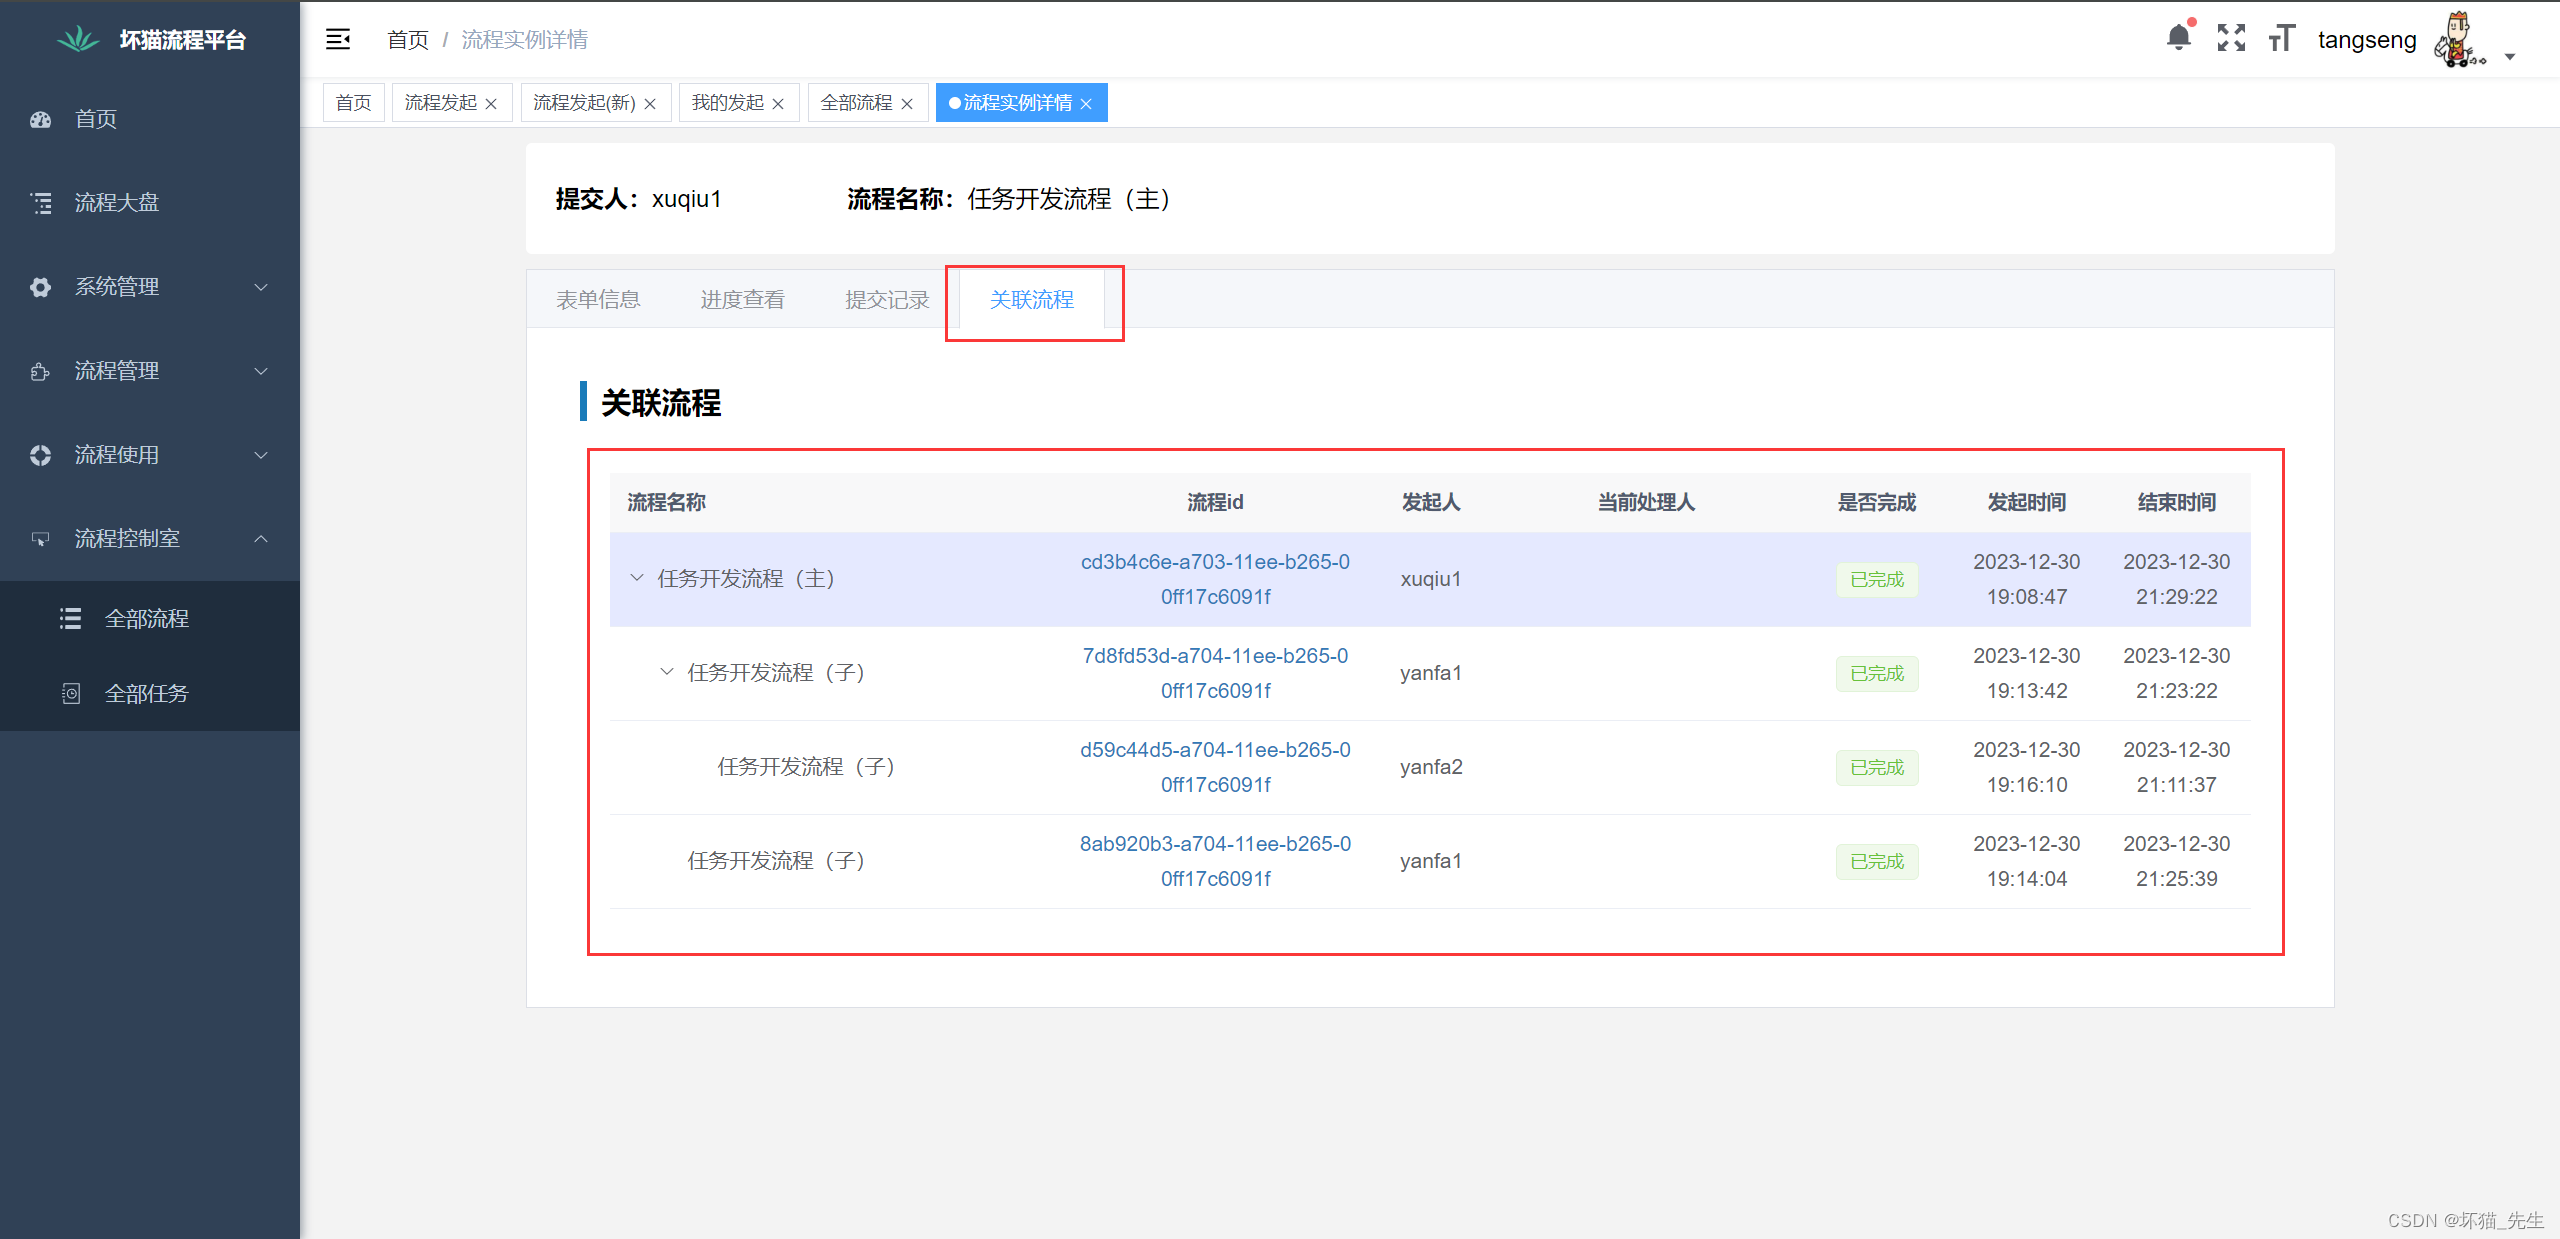Close the 我的发起 page tab
Image resolution: width=2560 pixels, height=1239 pixels.
778,104
